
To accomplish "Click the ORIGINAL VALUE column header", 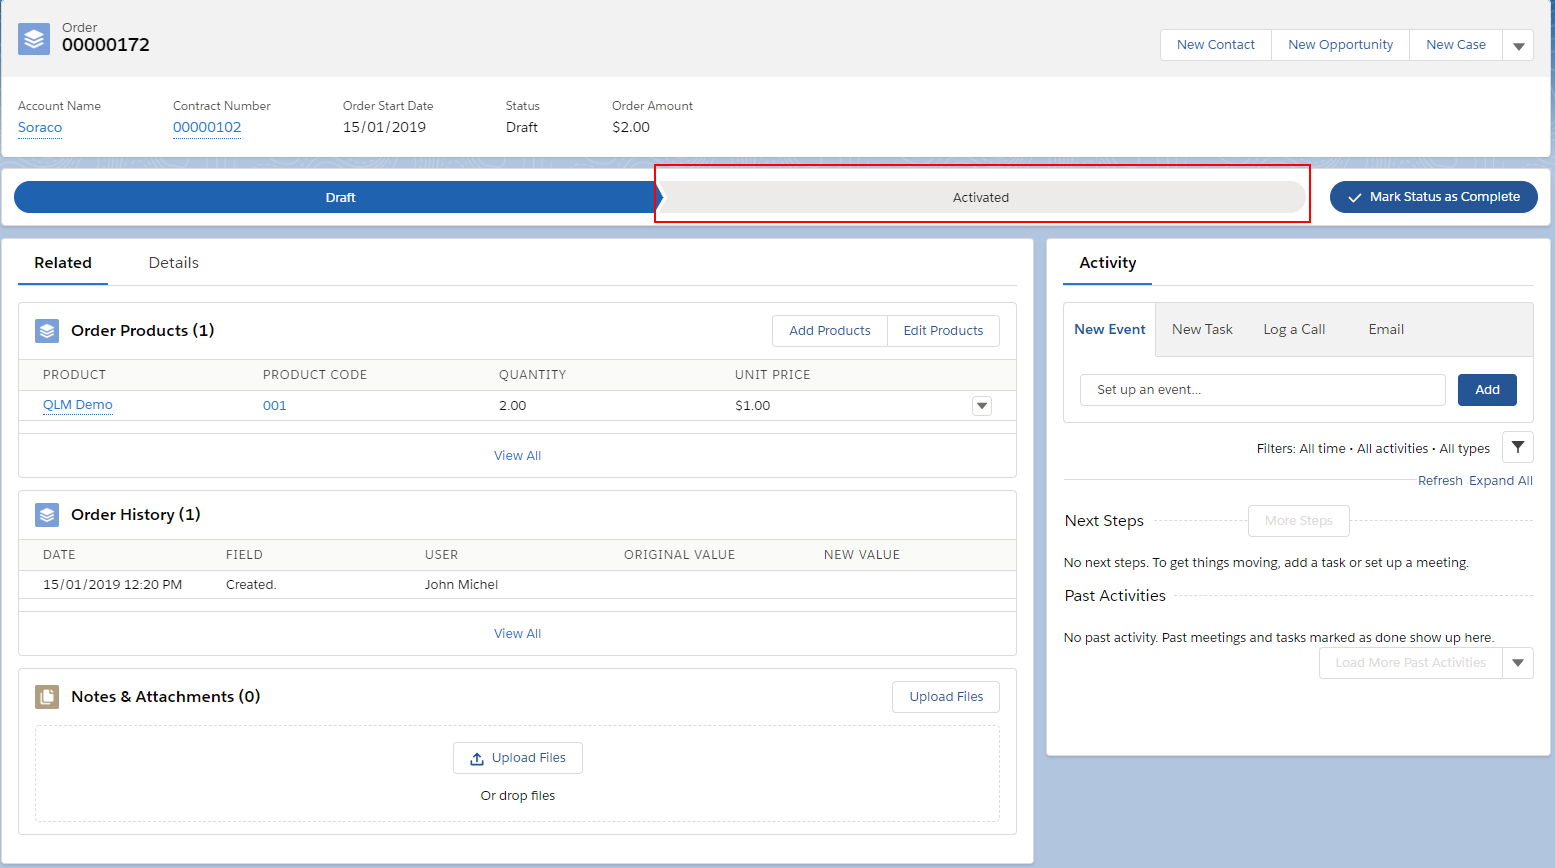I will [679, 555].
